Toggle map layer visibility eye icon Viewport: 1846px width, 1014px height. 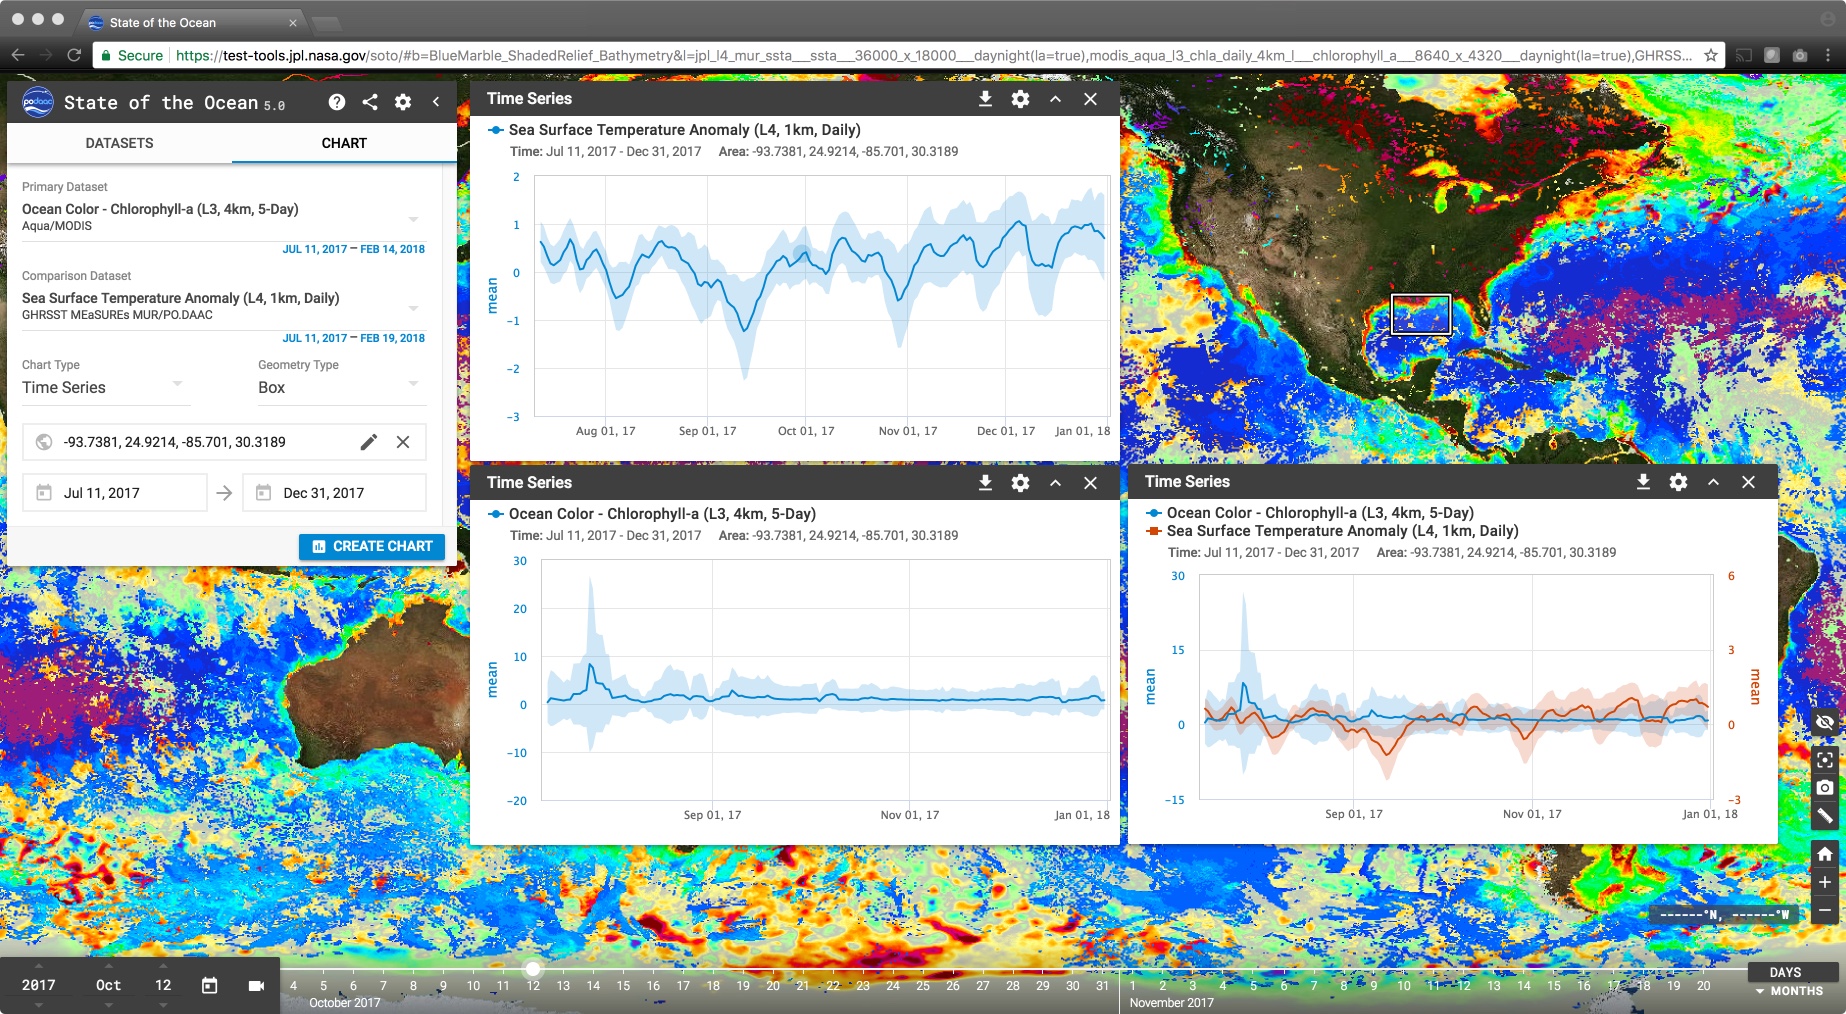tap(1825, 722)
